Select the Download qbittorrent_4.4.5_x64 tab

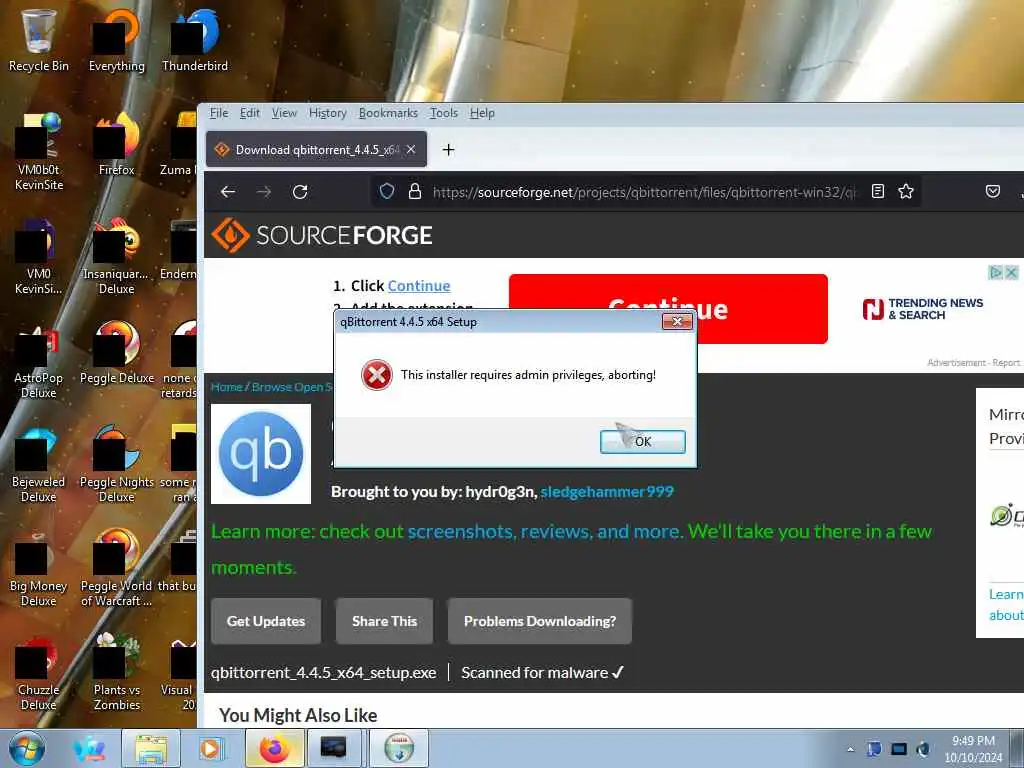pyautogui.click(x=316, y=150)
